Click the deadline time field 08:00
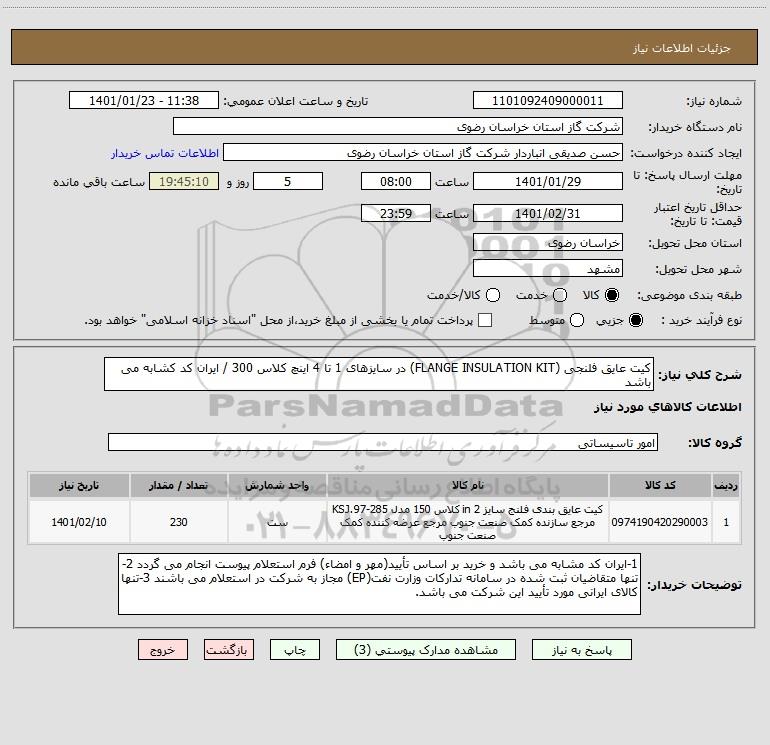This screenshot has width=770, height=745. coord(396,181)
